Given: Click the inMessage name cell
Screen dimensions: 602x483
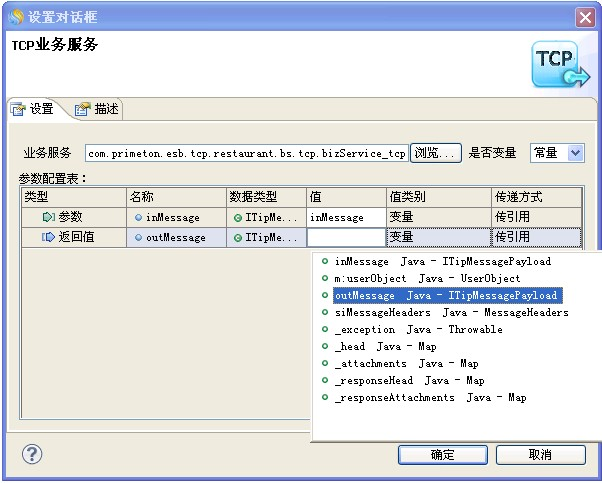Looking at the screenshot, I should pos(172,217).
